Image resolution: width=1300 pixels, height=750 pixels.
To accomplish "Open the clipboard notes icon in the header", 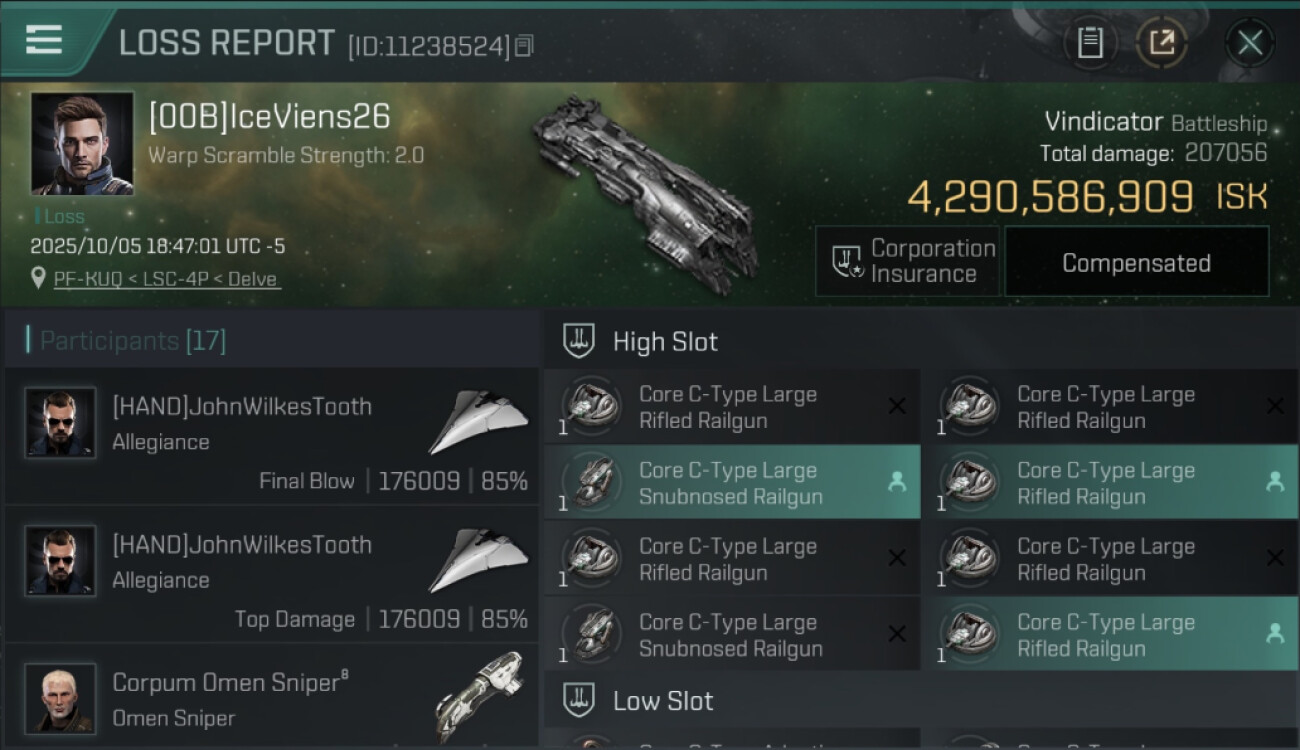I will coord(1090,43).
